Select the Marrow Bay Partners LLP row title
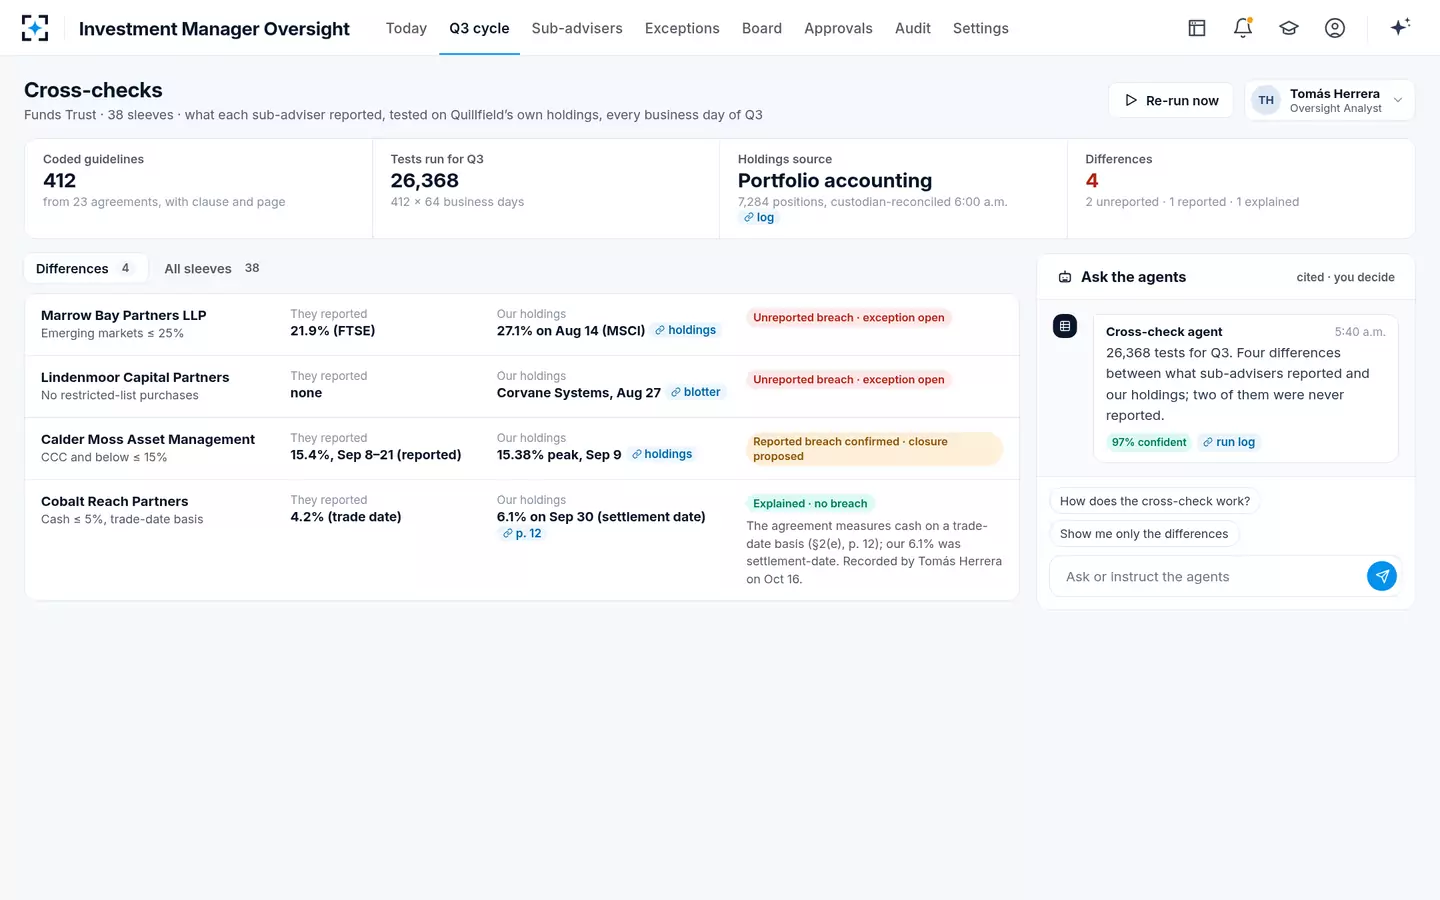The height and width of the screenshot is (900, 1440). (124, 315)
